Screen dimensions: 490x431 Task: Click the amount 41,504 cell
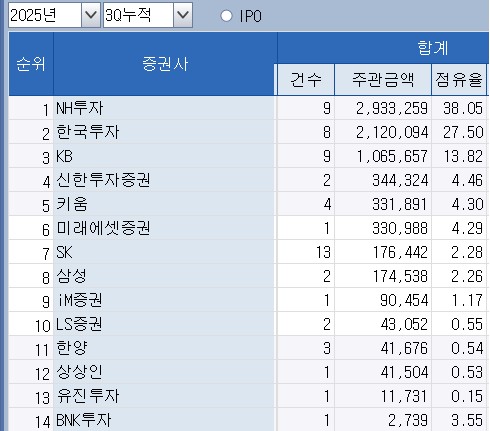click(x=383, y=372)
